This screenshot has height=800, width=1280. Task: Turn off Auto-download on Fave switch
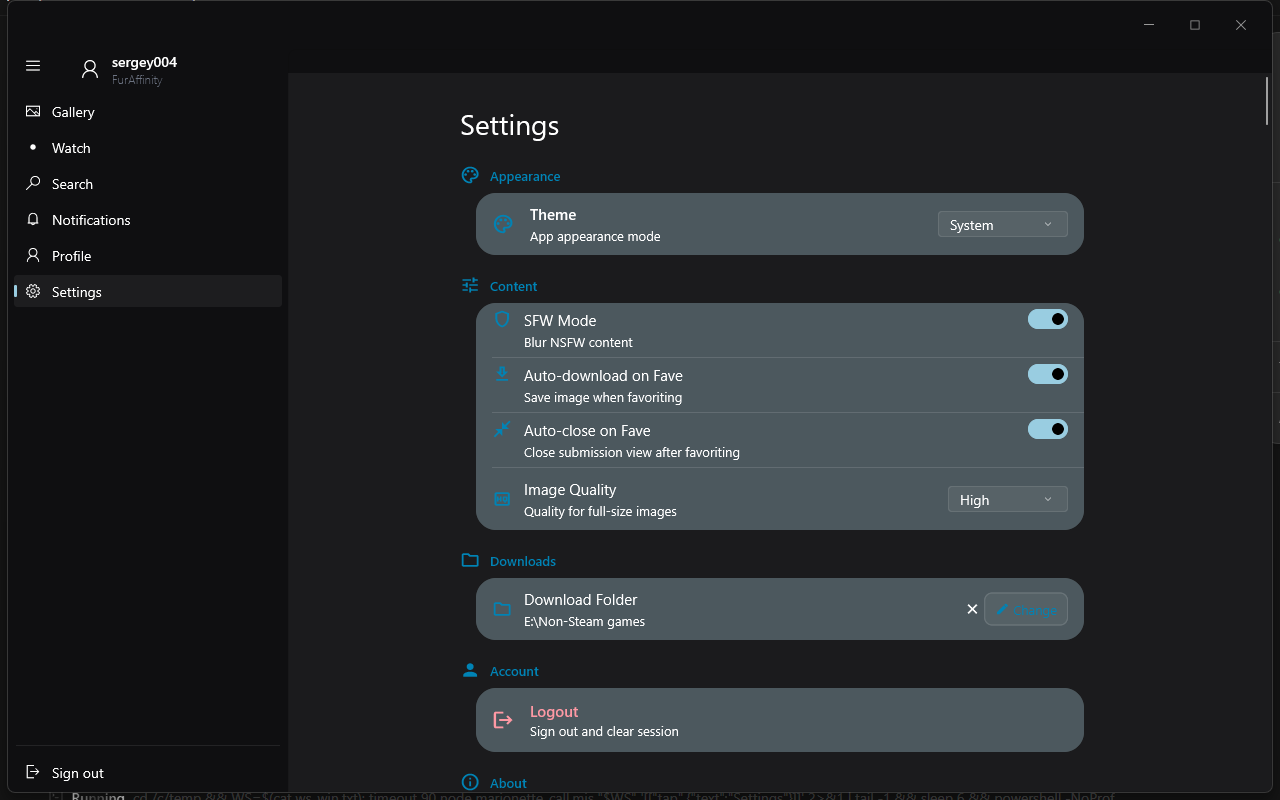1048,374
